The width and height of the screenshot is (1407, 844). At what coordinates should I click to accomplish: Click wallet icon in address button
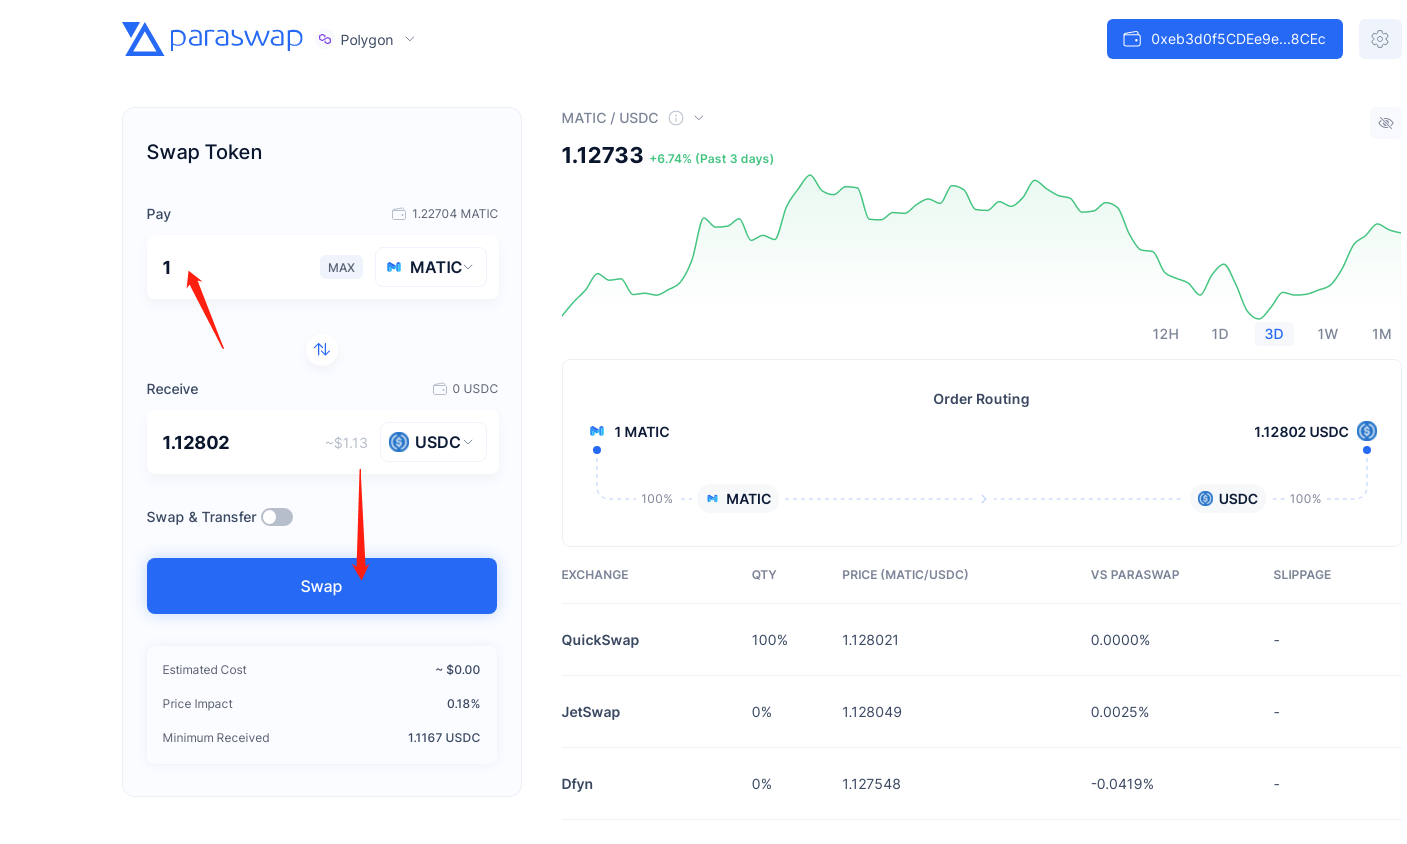[1132, 39]
